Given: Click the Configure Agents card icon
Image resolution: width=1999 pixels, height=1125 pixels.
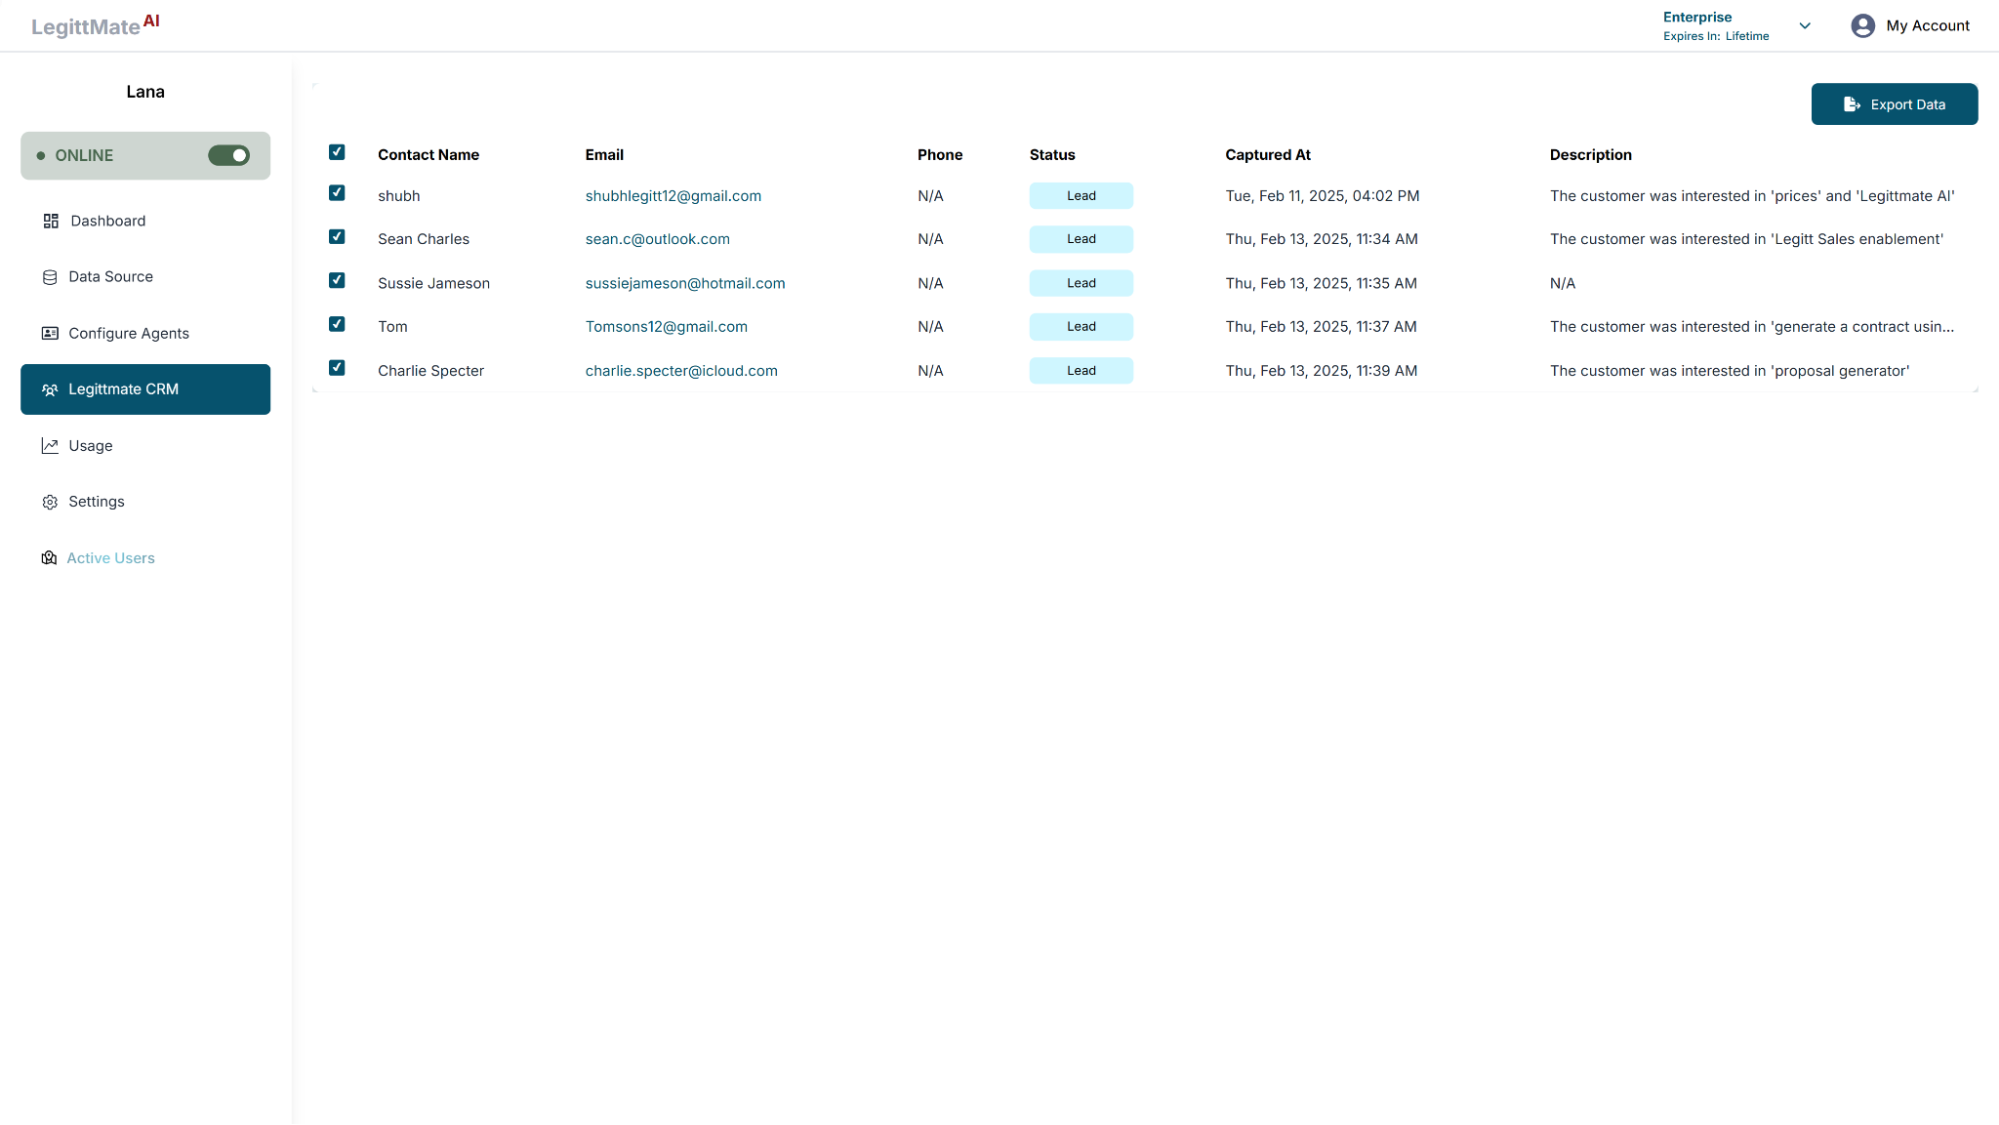Looking at the screenshot, I should click(x=50, y=333).
